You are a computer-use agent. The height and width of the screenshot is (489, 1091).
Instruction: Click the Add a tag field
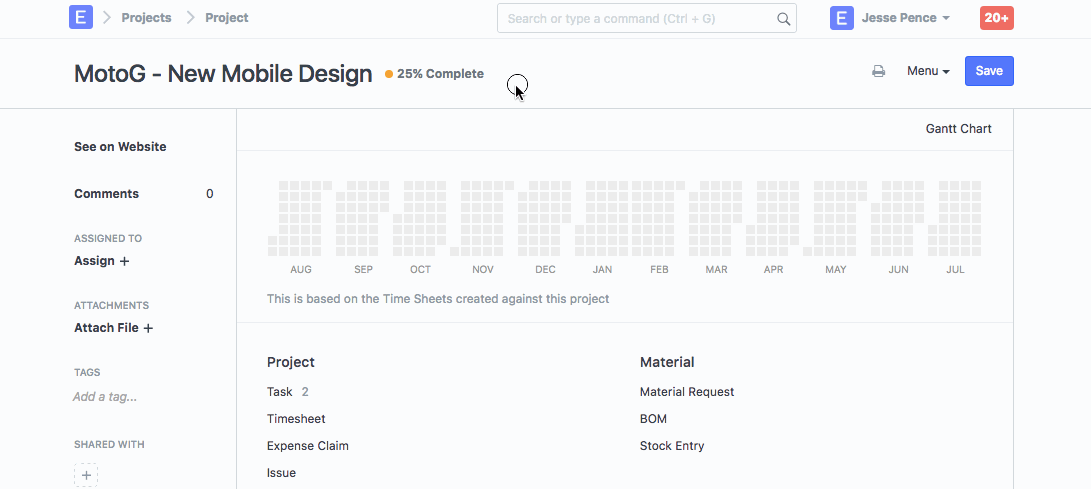pos(105,397)
